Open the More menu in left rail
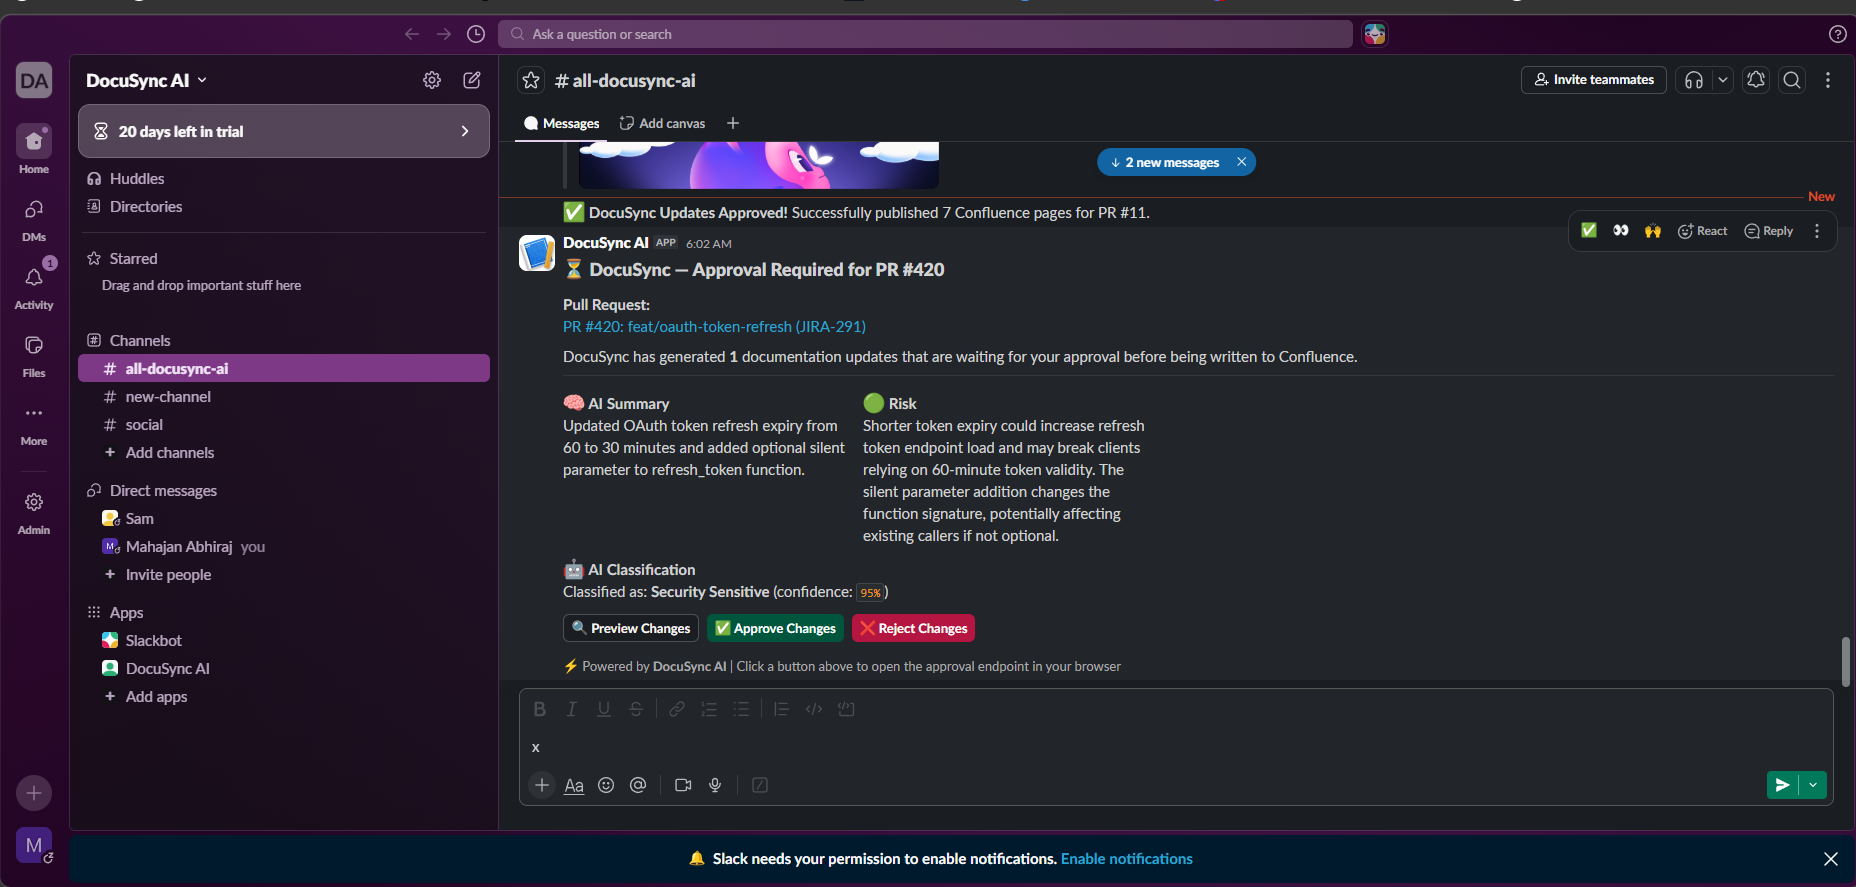1856x887 pixels. [34, 424]
